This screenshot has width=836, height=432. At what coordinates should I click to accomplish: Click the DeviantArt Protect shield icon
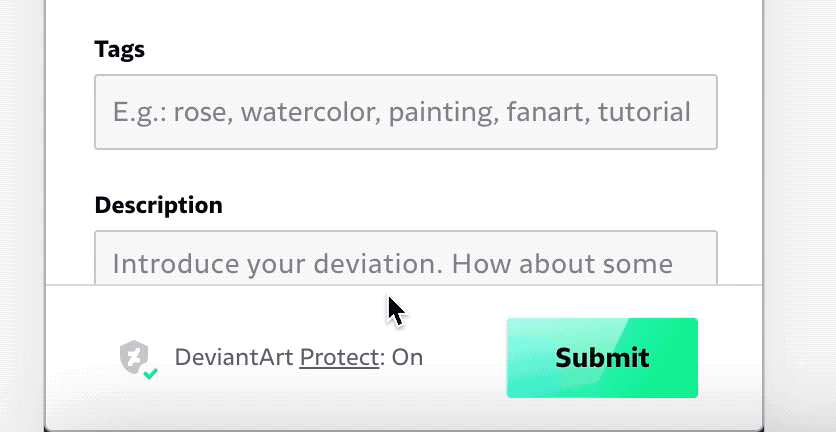click(134, 357)
